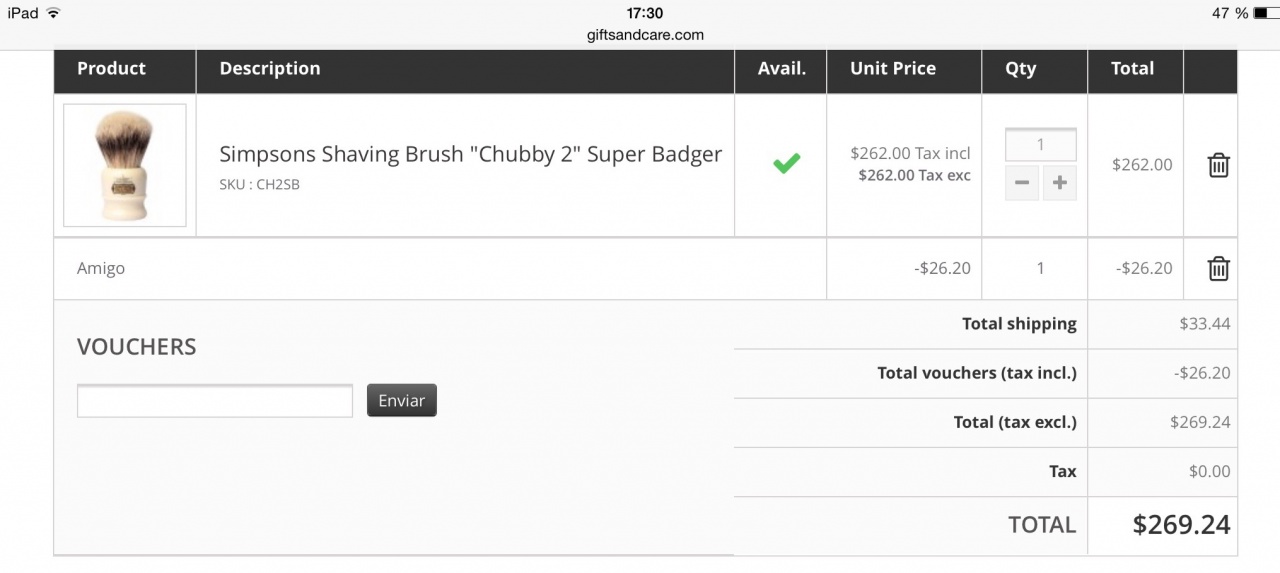Click the voucher code input field
Viewport: 1280px width, 573px height.
point(215,400)
